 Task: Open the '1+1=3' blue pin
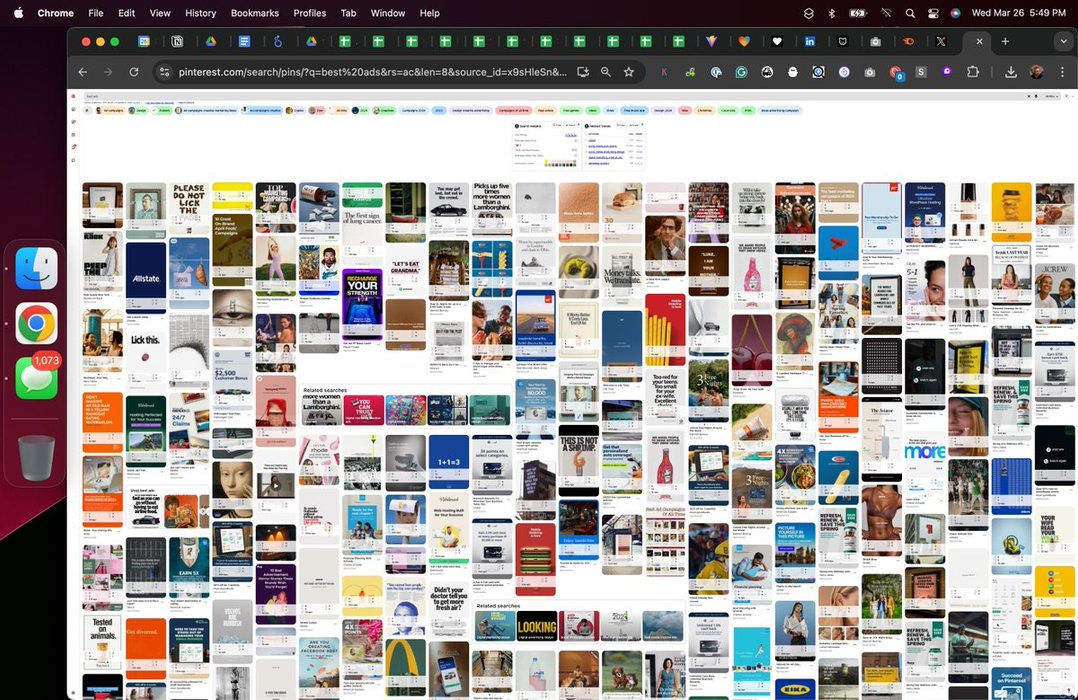pyautogui.click(x=449, y=461)
